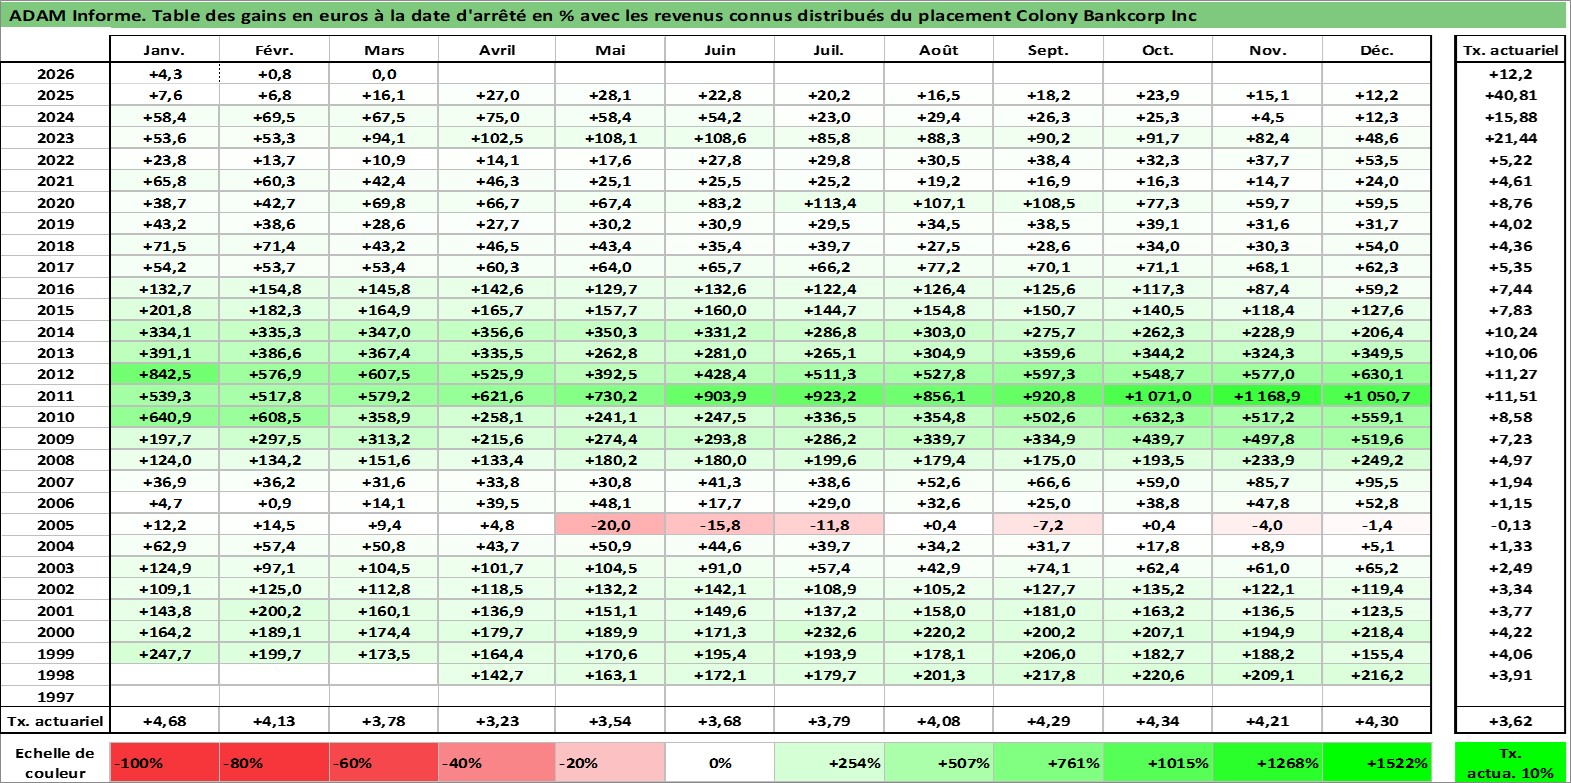The height and width of the screenshot is (783, 1571).
Task: Select the 2000 July cell +232,6
Action: (829, 632)
